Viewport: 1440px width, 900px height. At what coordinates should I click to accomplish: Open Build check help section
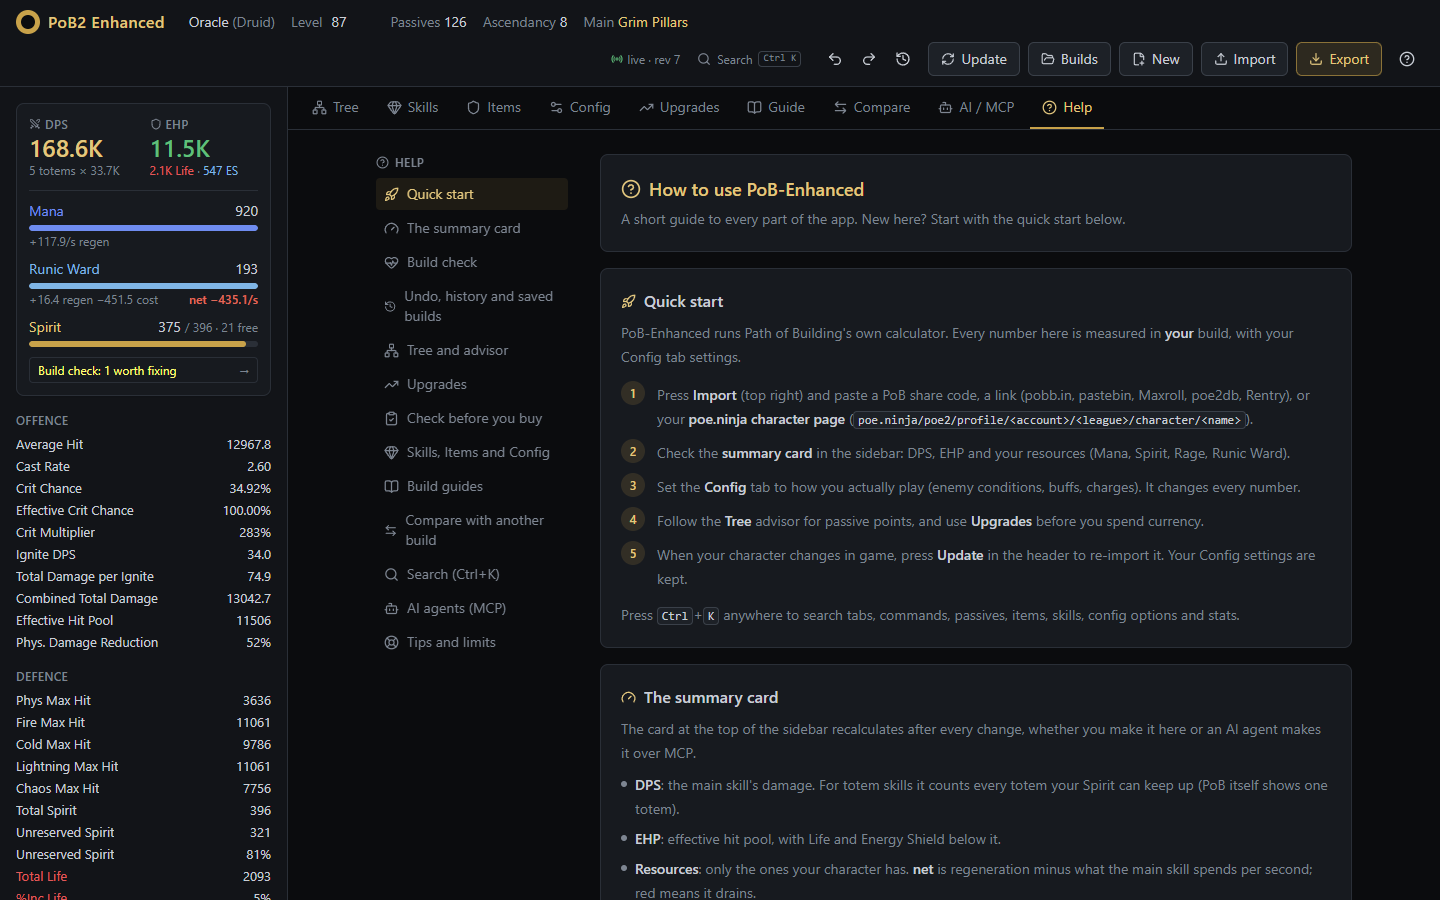click(472, 262)
